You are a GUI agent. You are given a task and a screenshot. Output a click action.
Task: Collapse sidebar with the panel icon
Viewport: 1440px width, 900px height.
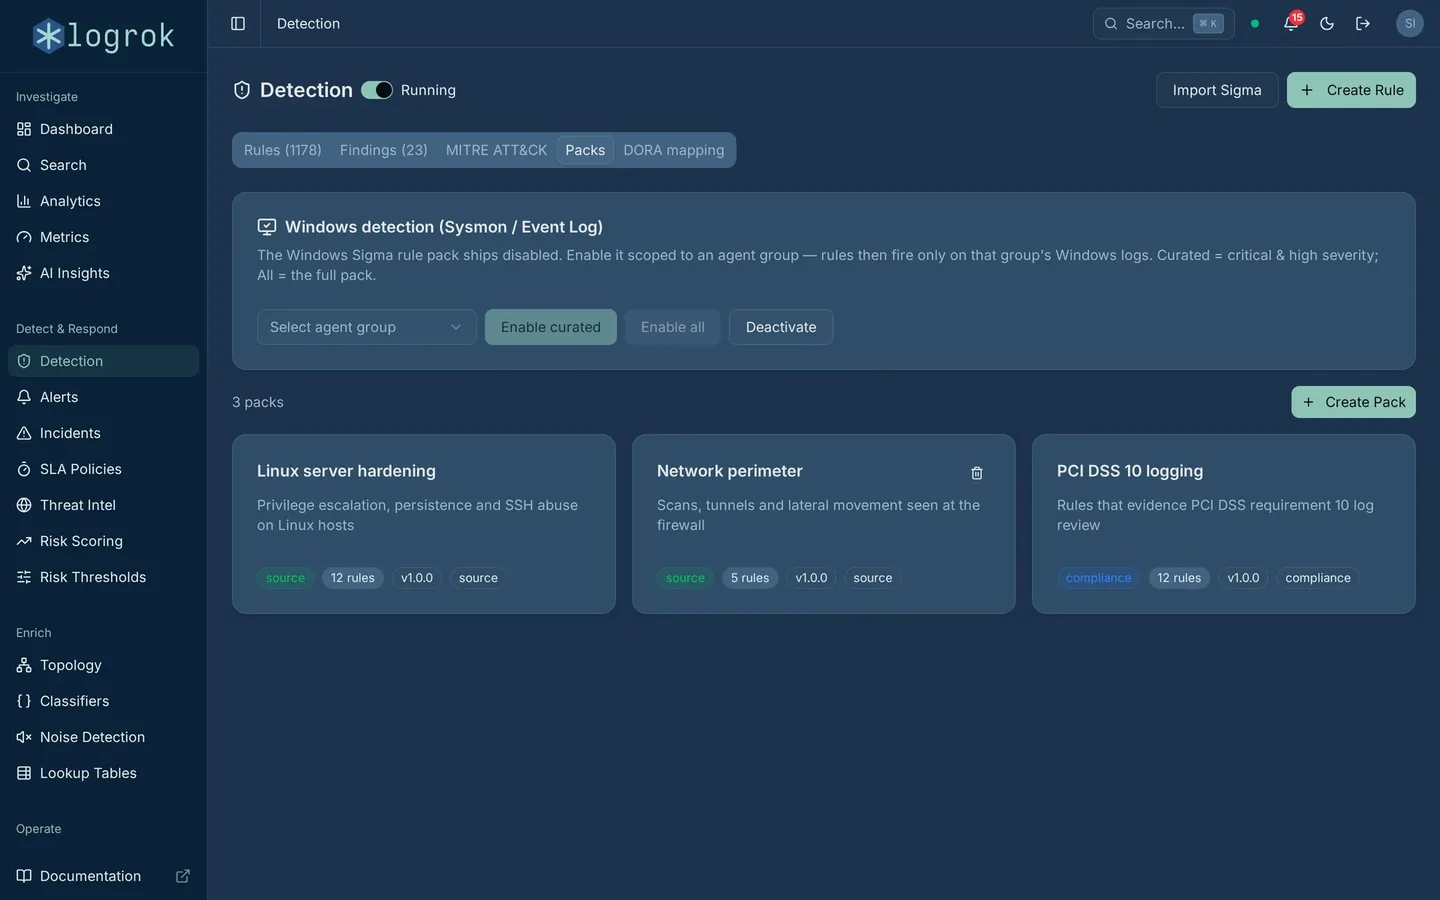coord(238,23)
